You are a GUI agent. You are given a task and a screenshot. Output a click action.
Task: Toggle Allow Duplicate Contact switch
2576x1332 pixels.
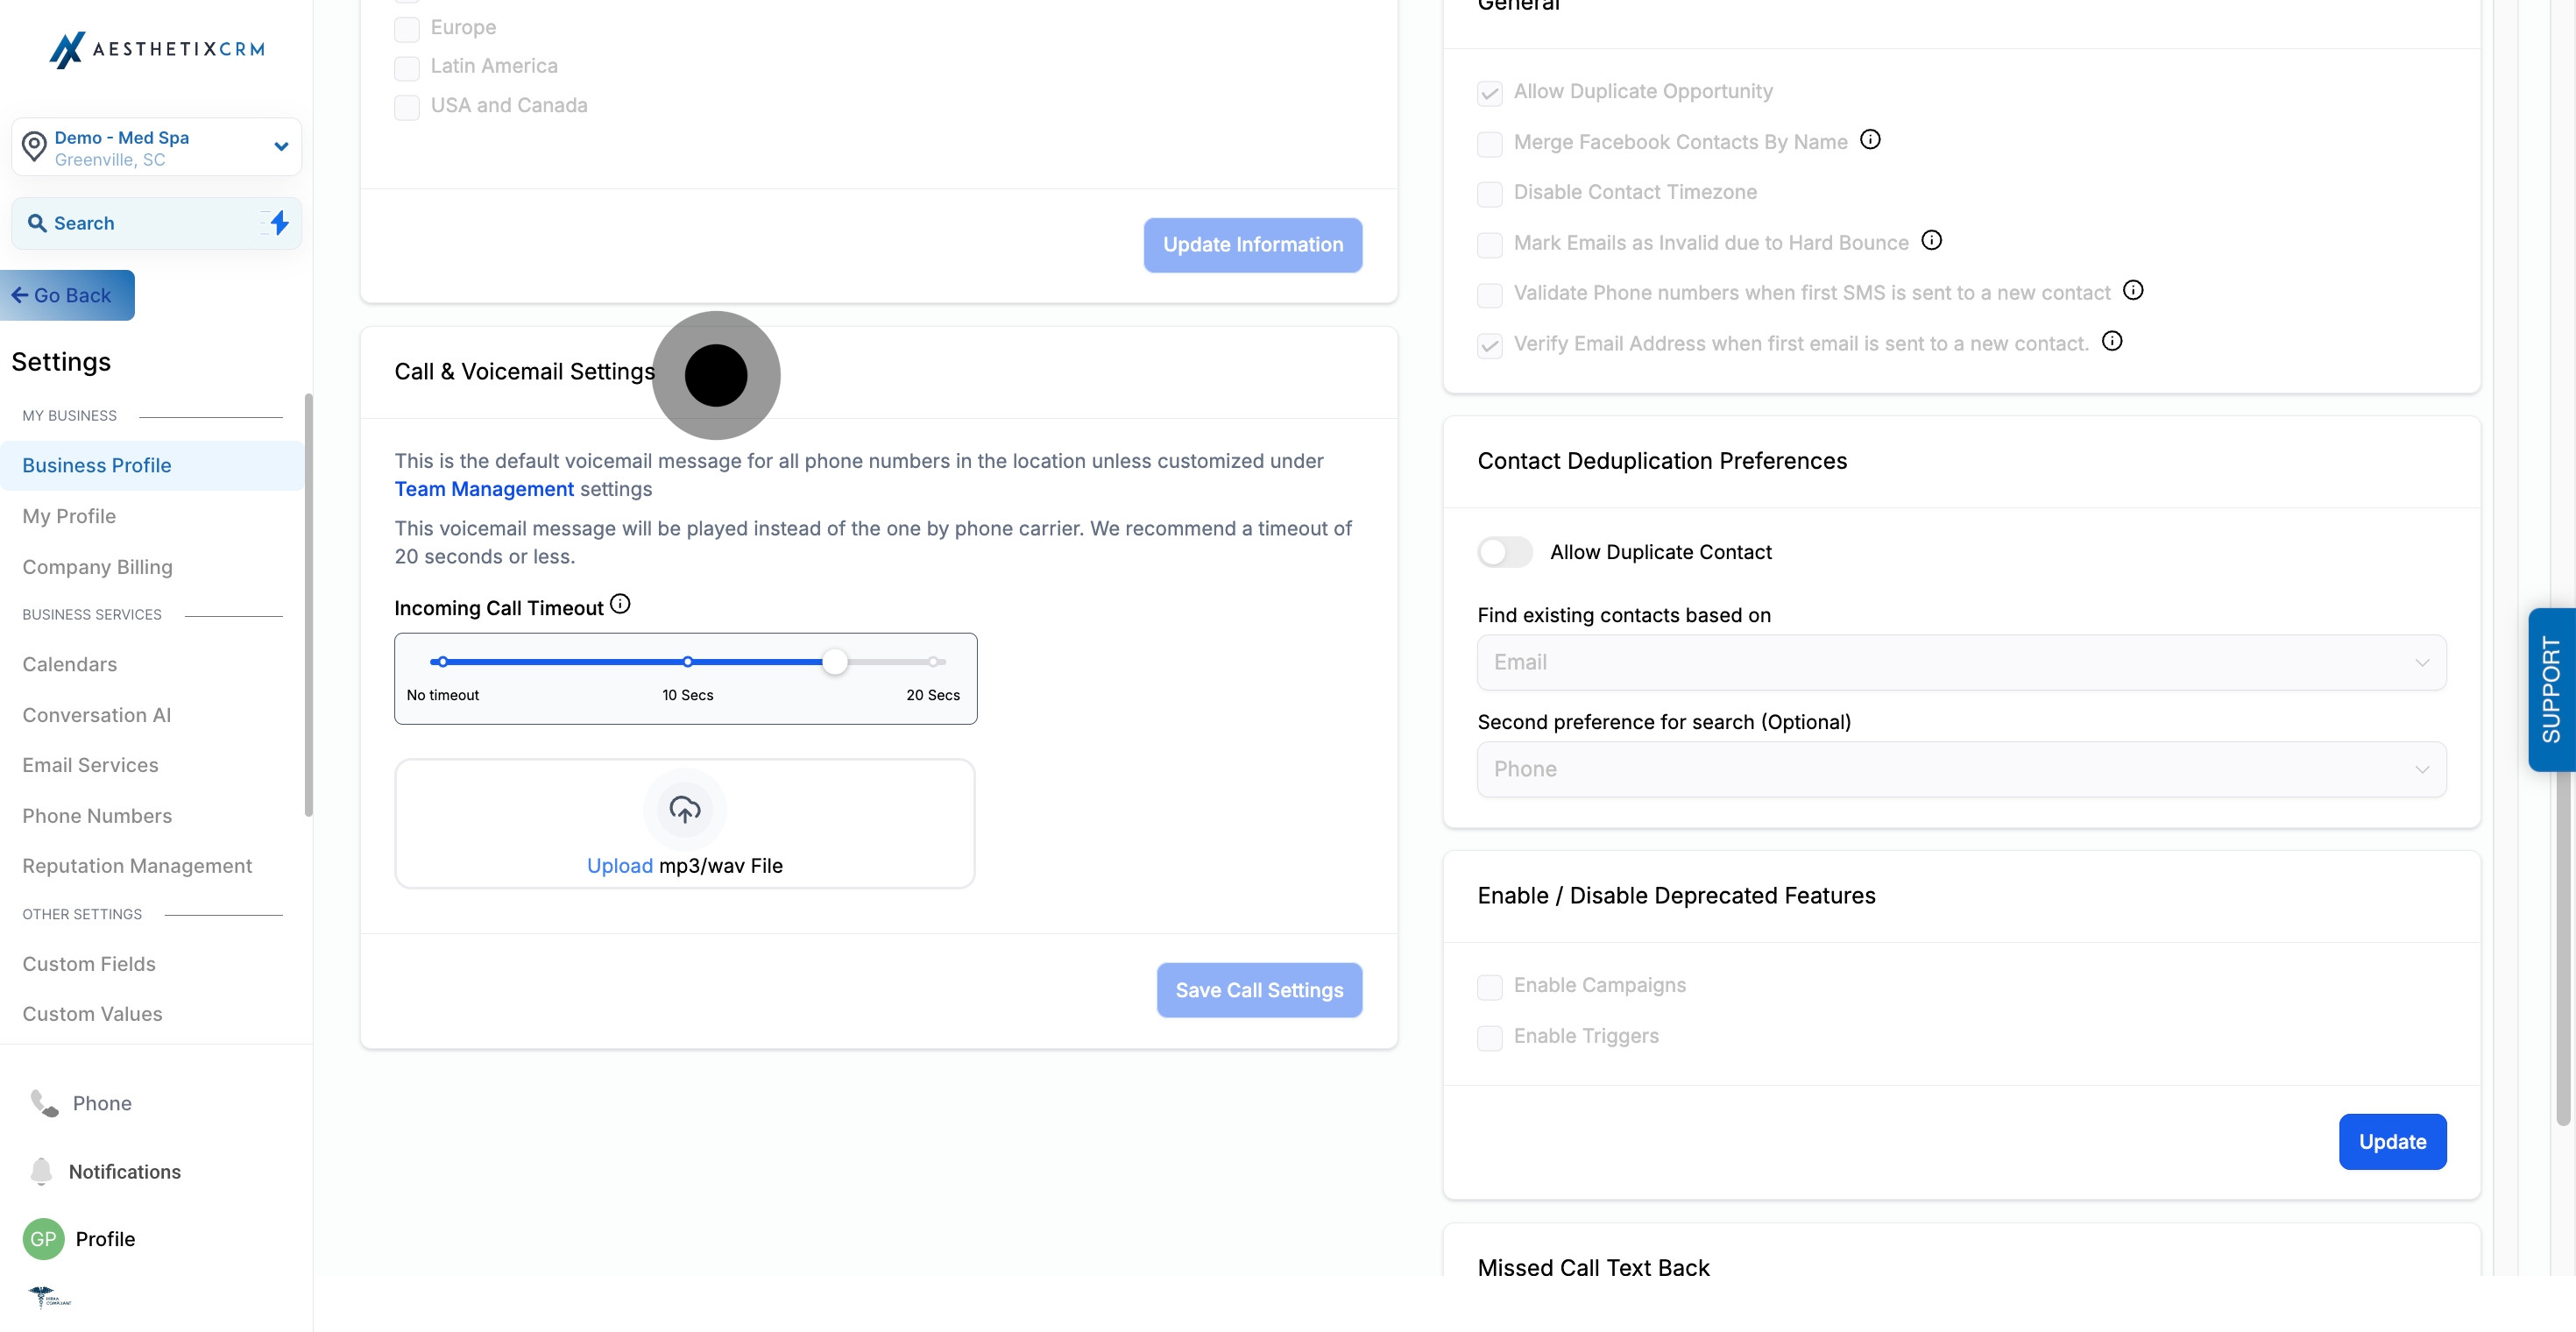pos(1505,552)
